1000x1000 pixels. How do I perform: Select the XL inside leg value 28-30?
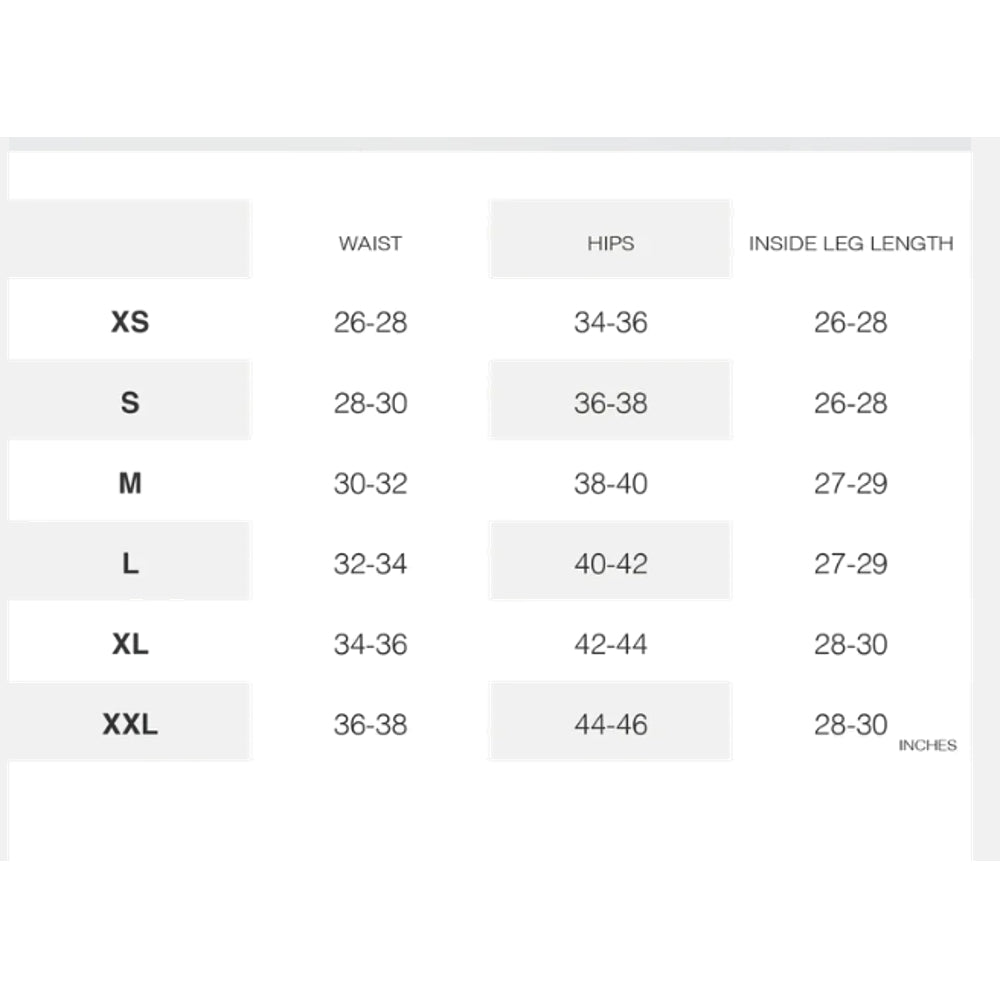click(850, 644)
